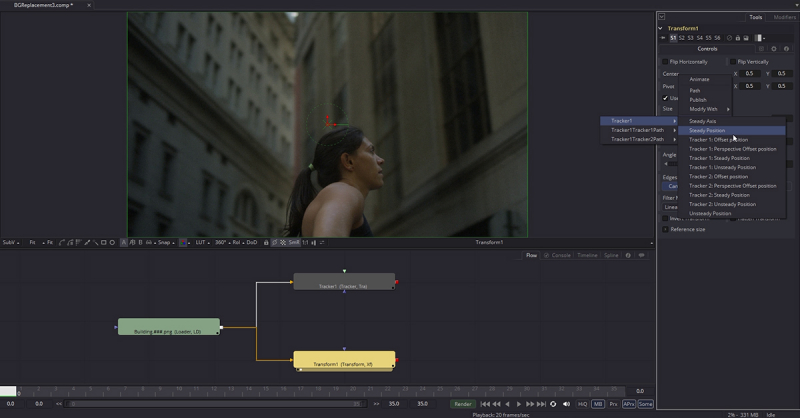This screenshot has height=418, width=800.
Task: Jump to the first frame
Action: pos(485,404)
